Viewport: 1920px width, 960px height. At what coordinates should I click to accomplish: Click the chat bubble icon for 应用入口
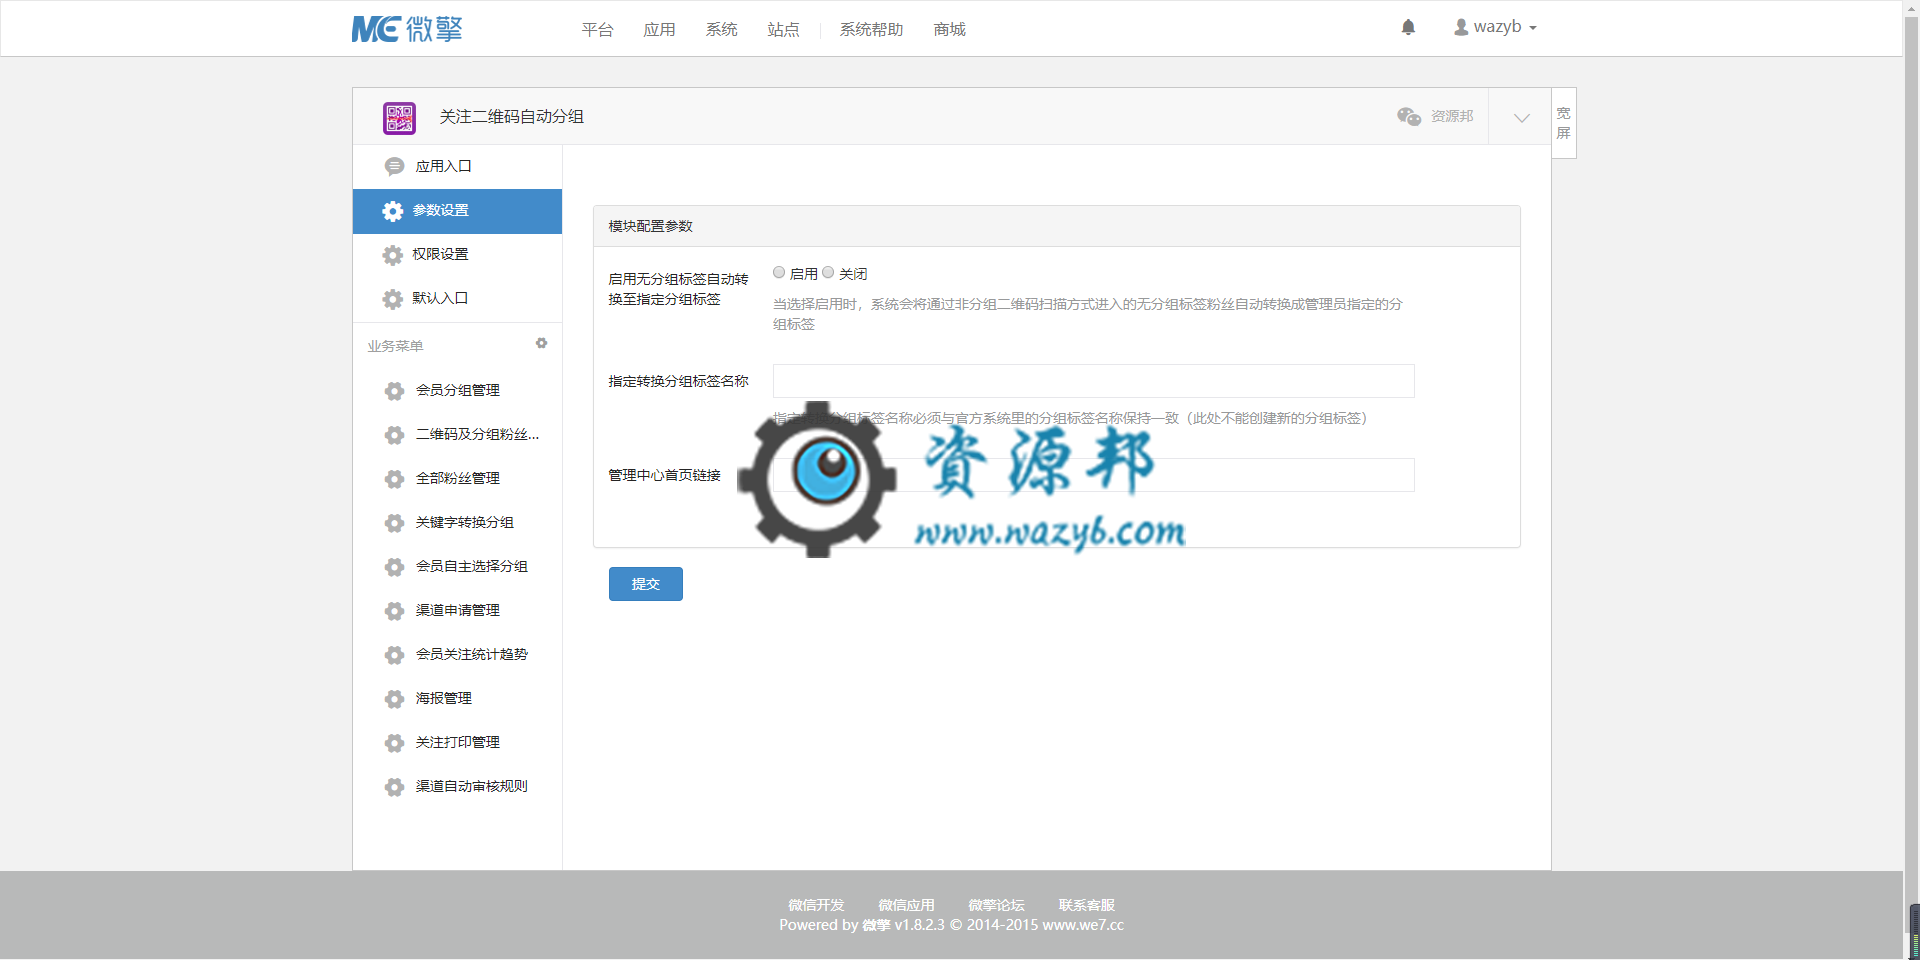pos(394,166)
